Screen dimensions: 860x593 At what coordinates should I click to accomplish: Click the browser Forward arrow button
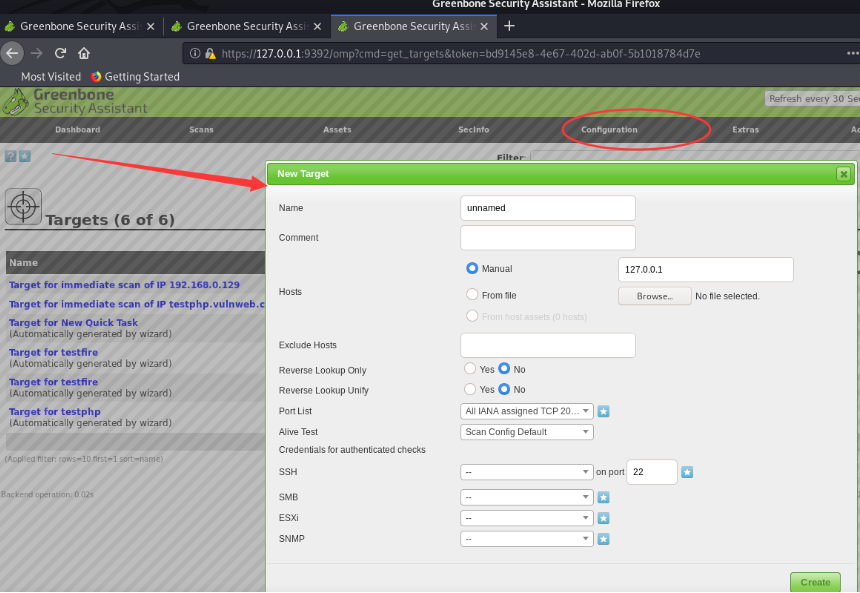[37, 53]
